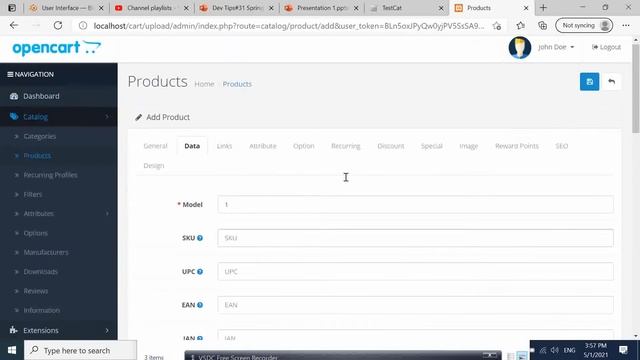Viewport: 640px width, 360px height.
Task: Open a new browser tab
Action: (x=543, y=8)
